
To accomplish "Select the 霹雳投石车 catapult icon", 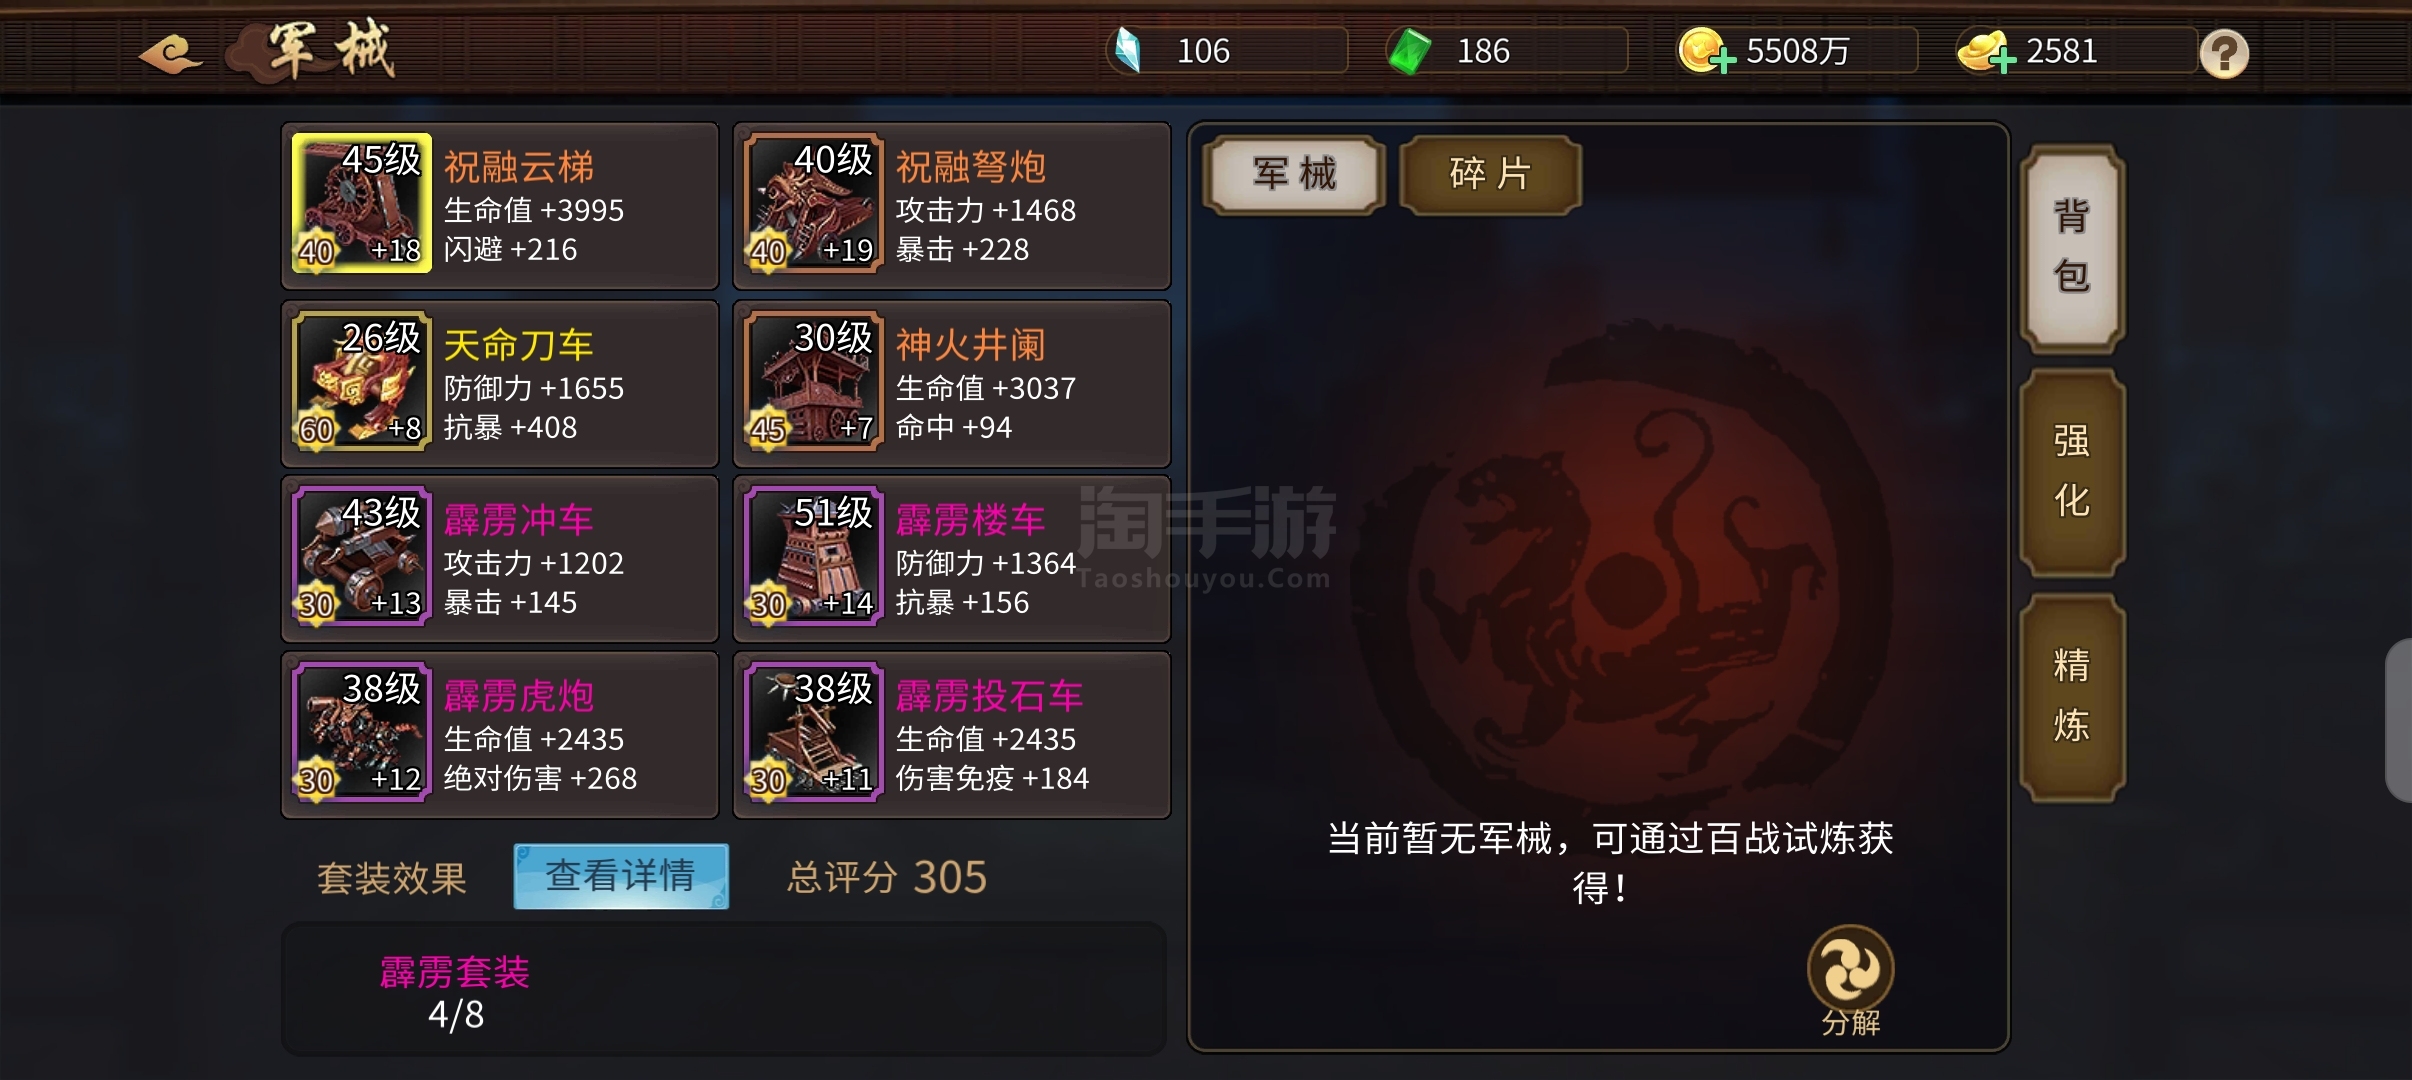I will 813,732.
